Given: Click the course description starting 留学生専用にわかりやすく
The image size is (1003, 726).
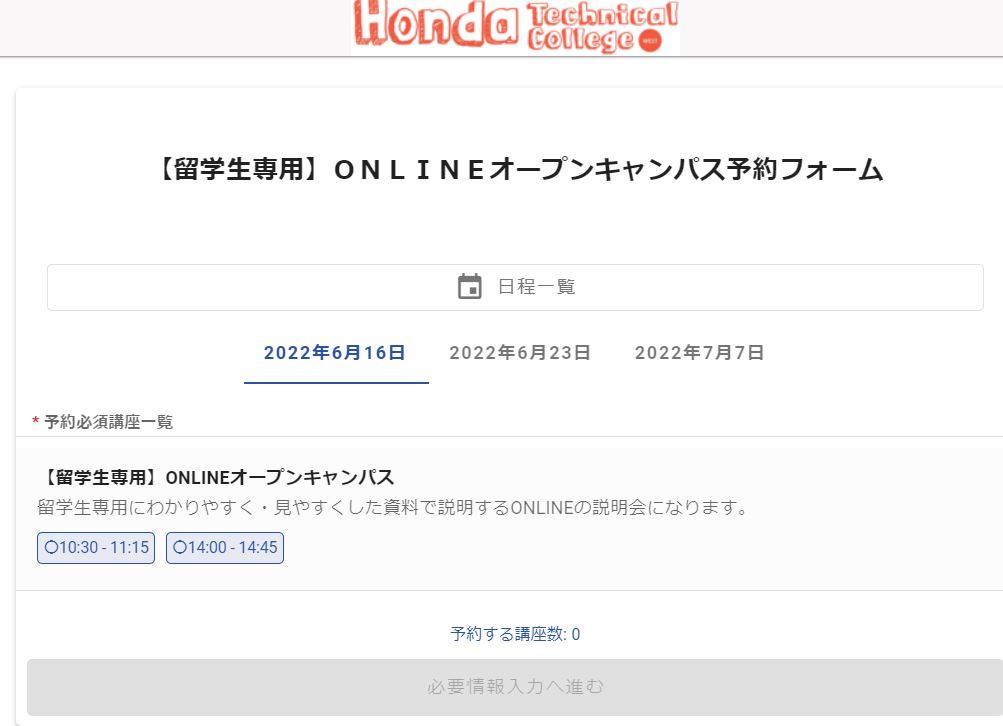Looking at the screenshot, I should coord(393,508).
